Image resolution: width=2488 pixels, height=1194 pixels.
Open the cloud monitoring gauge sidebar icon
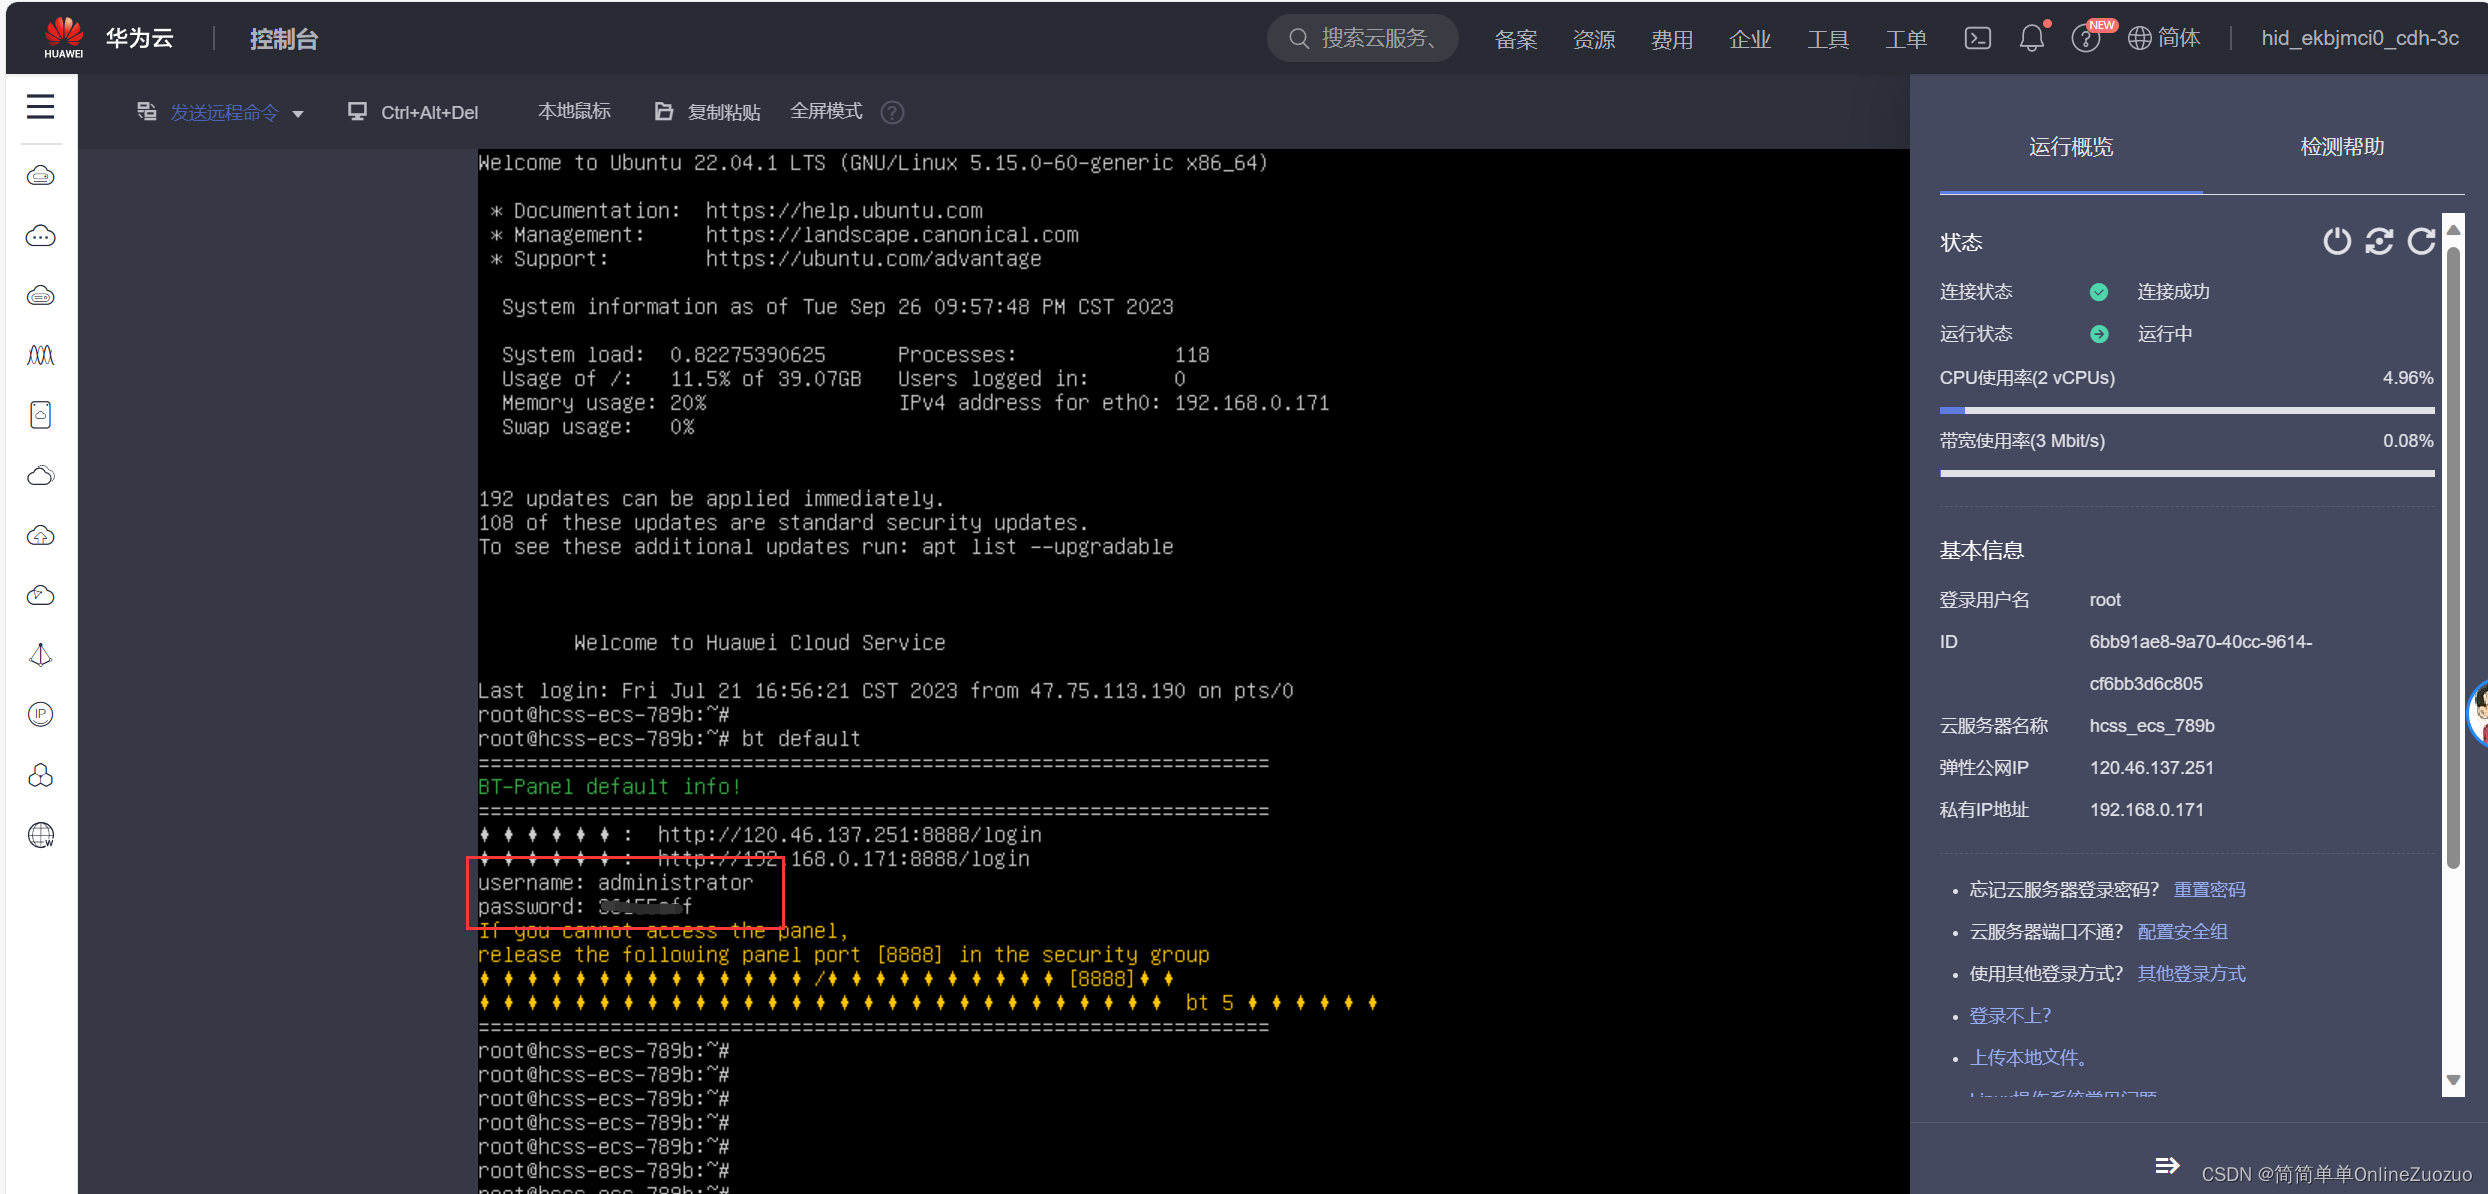[40, 595]
